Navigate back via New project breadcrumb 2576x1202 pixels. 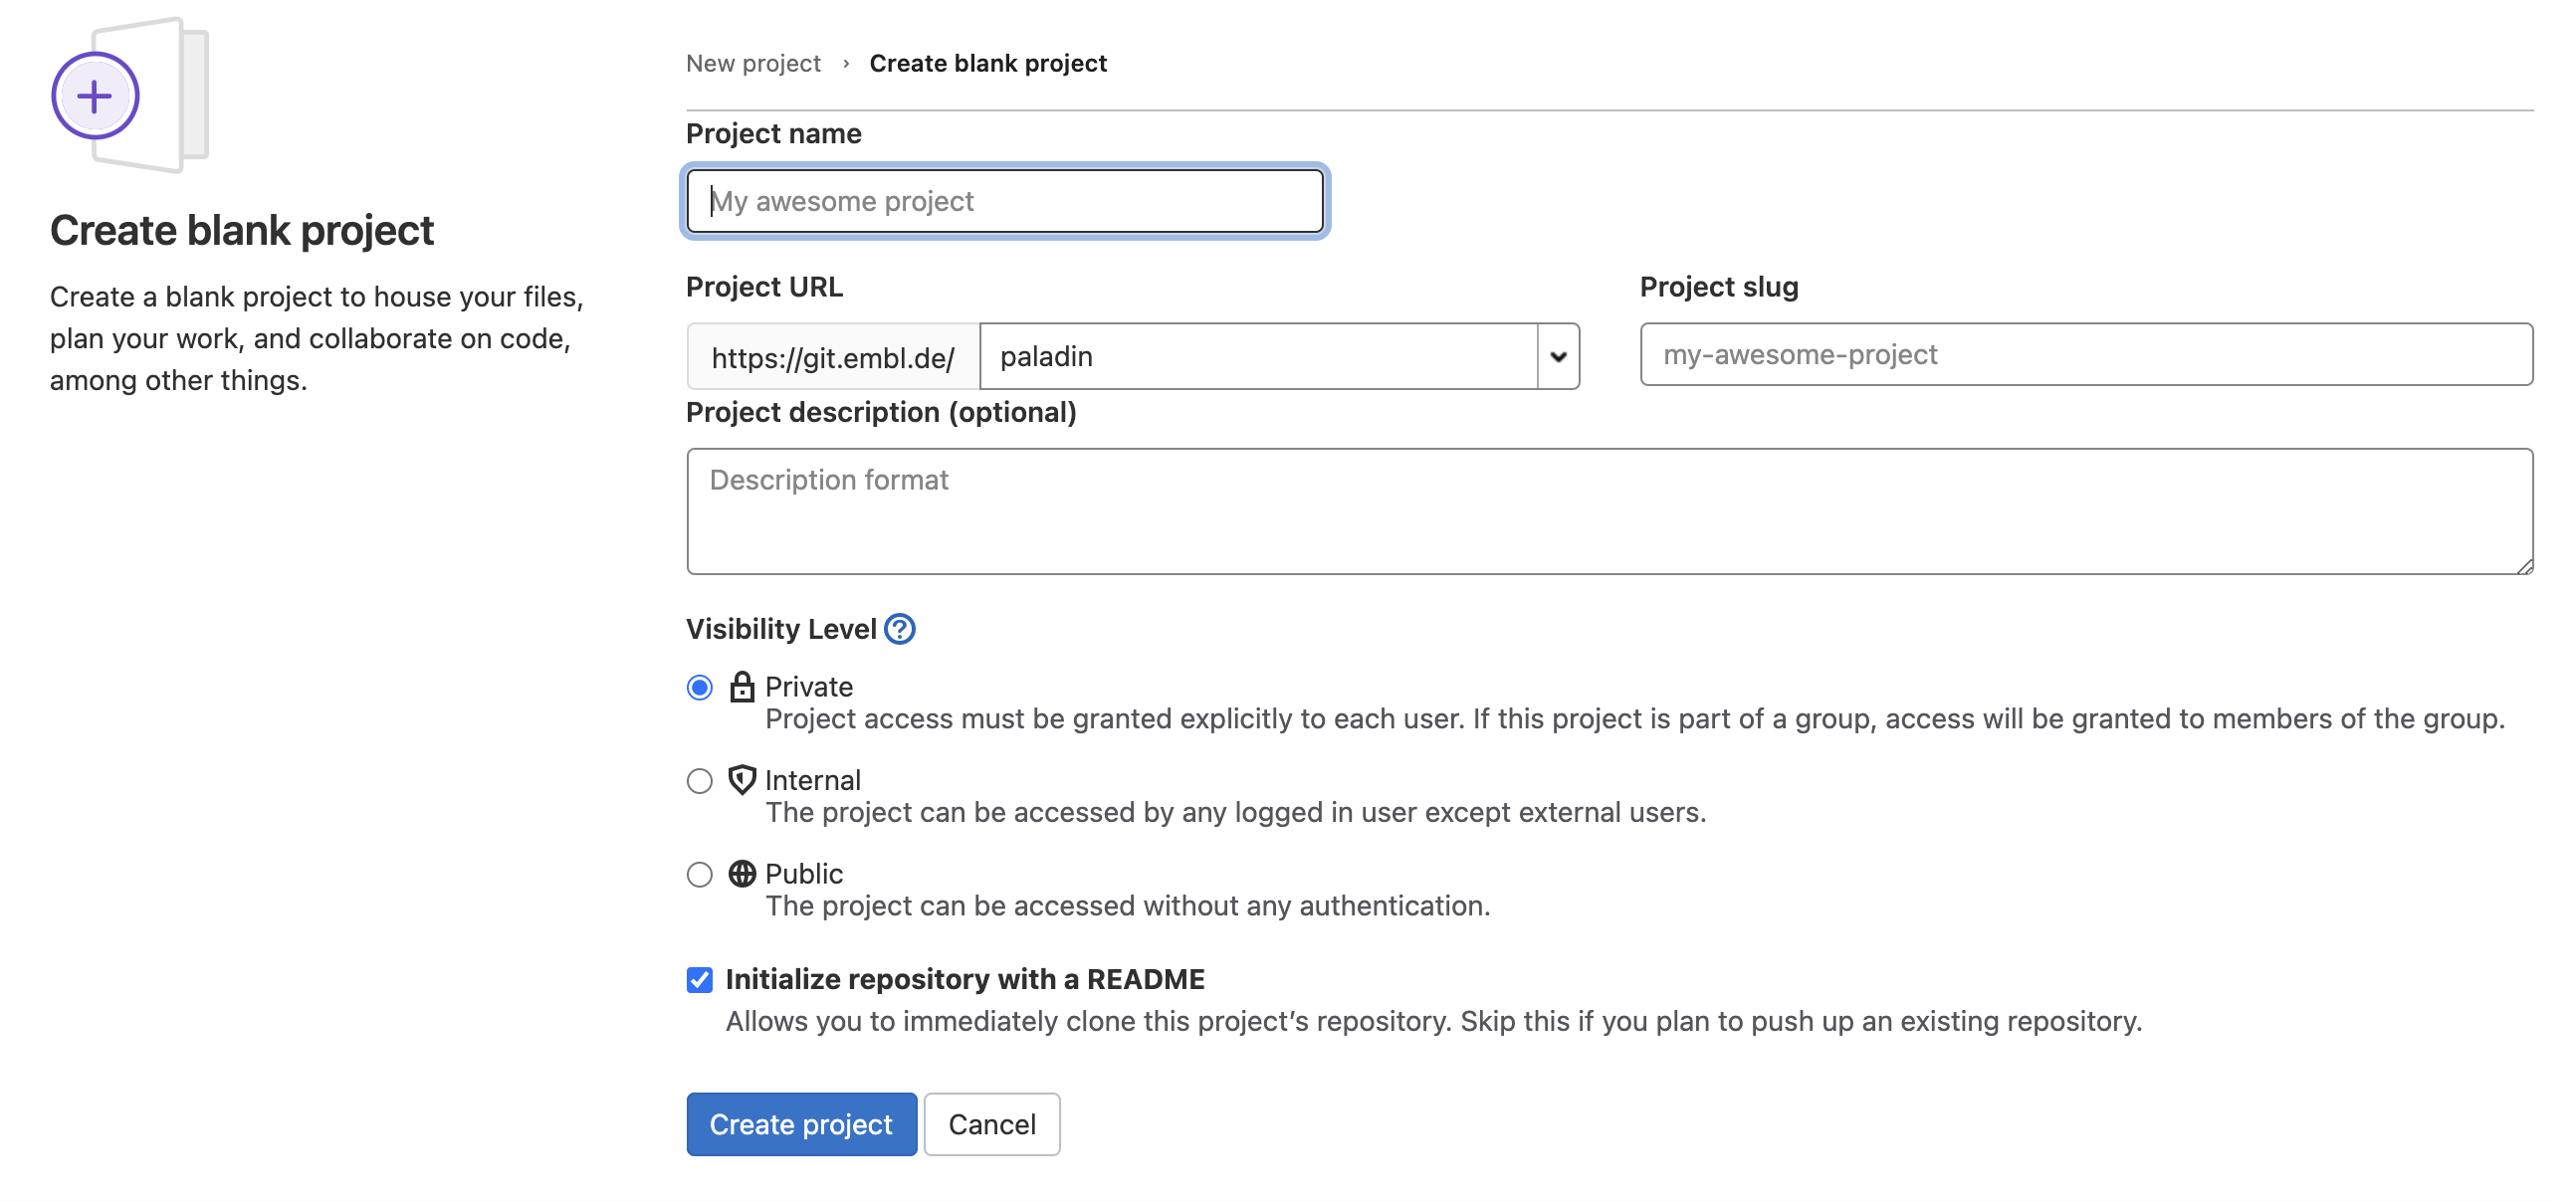coord(752,62)
